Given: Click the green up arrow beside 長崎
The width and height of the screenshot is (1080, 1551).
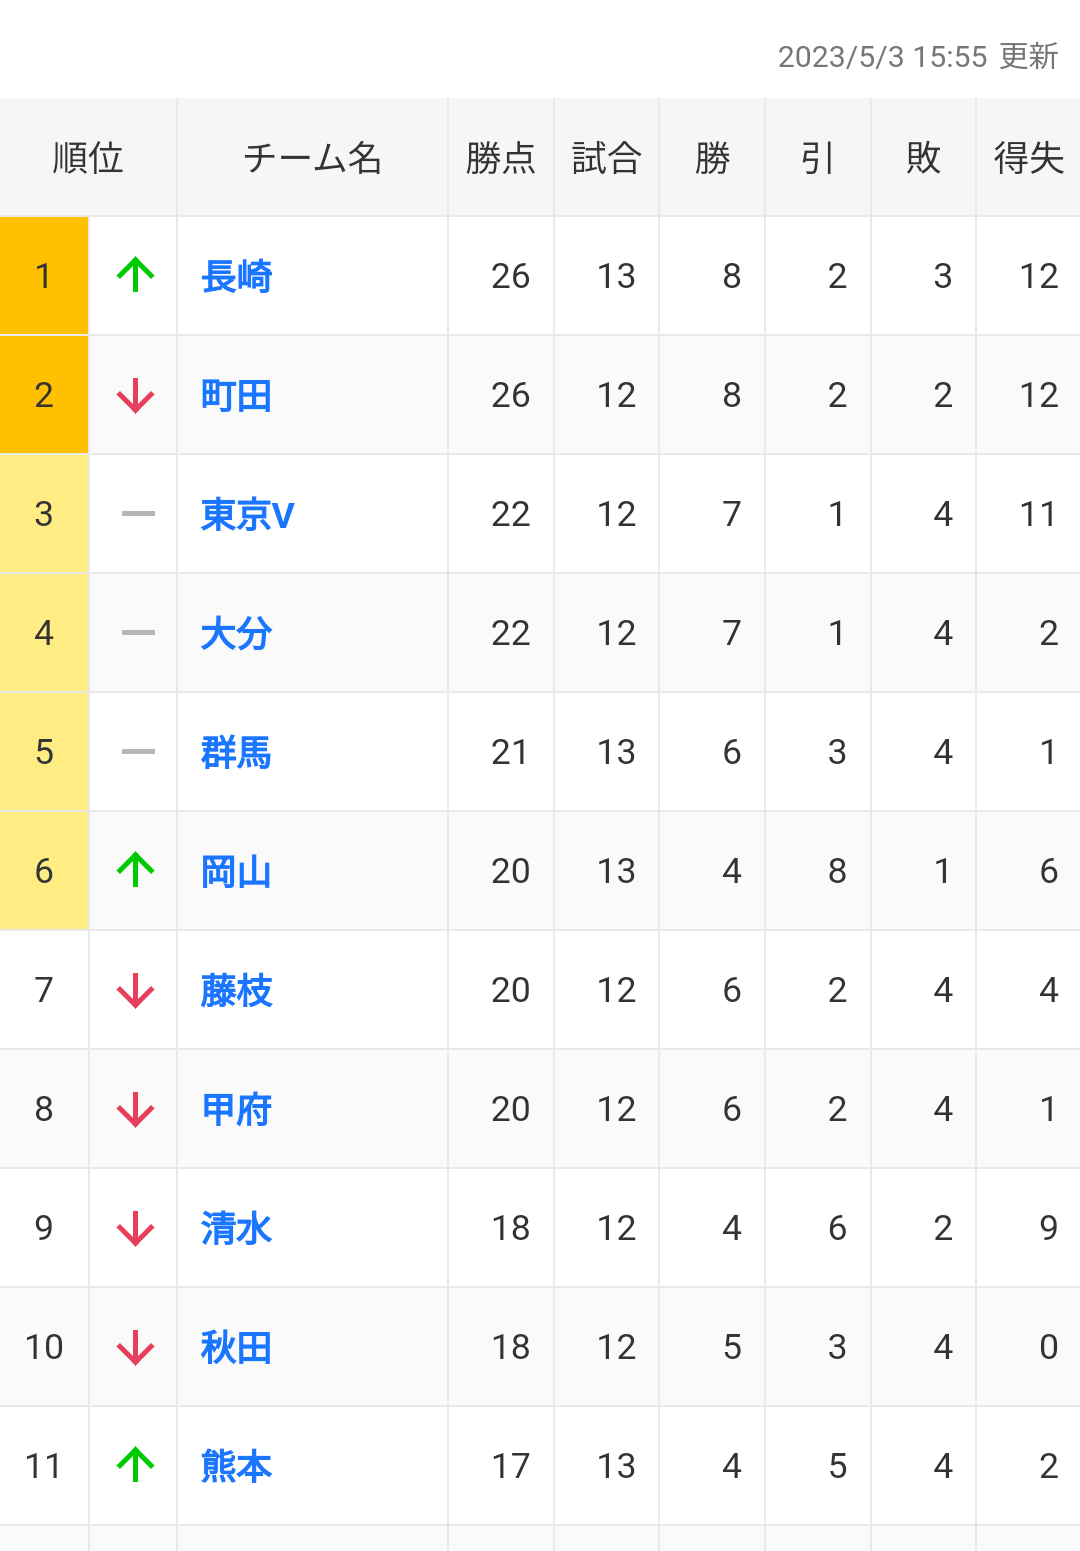Looking at the screenshot, I should 136,275.
